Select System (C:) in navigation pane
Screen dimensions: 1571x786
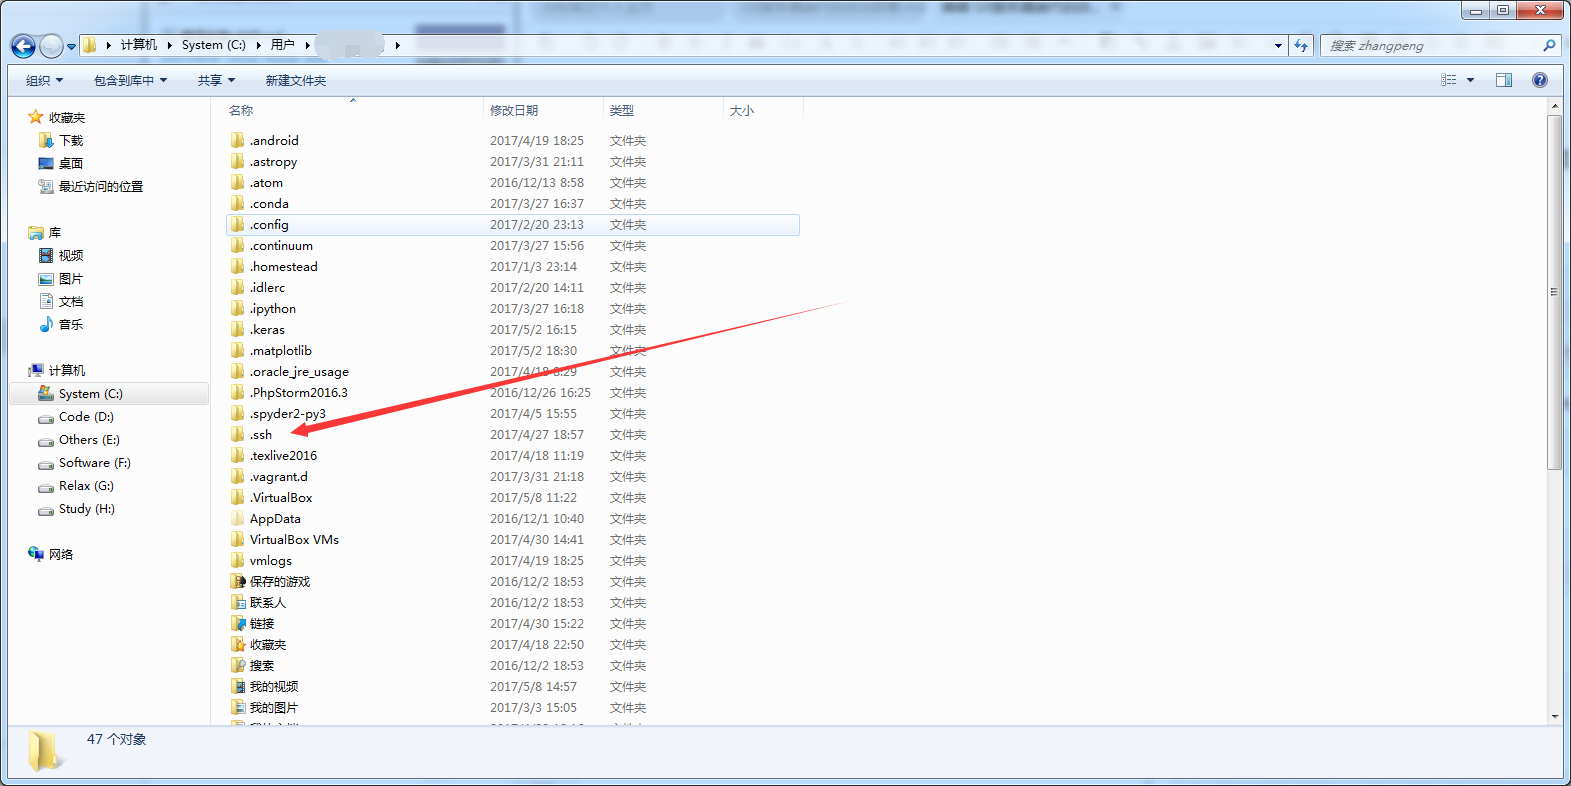108,394
